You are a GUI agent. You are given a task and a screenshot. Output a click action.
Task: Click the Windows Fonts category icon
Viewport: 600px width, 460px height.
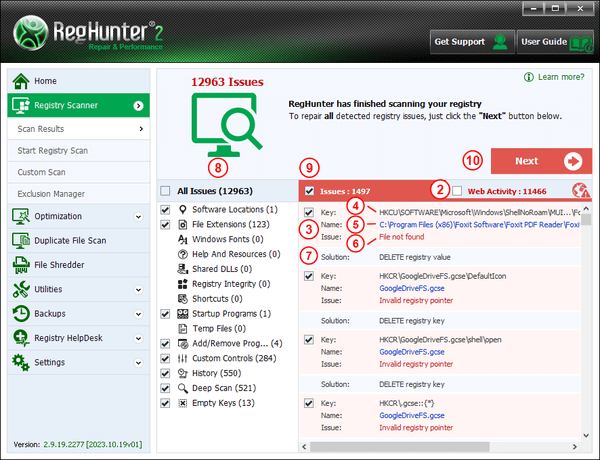point(183,239)
